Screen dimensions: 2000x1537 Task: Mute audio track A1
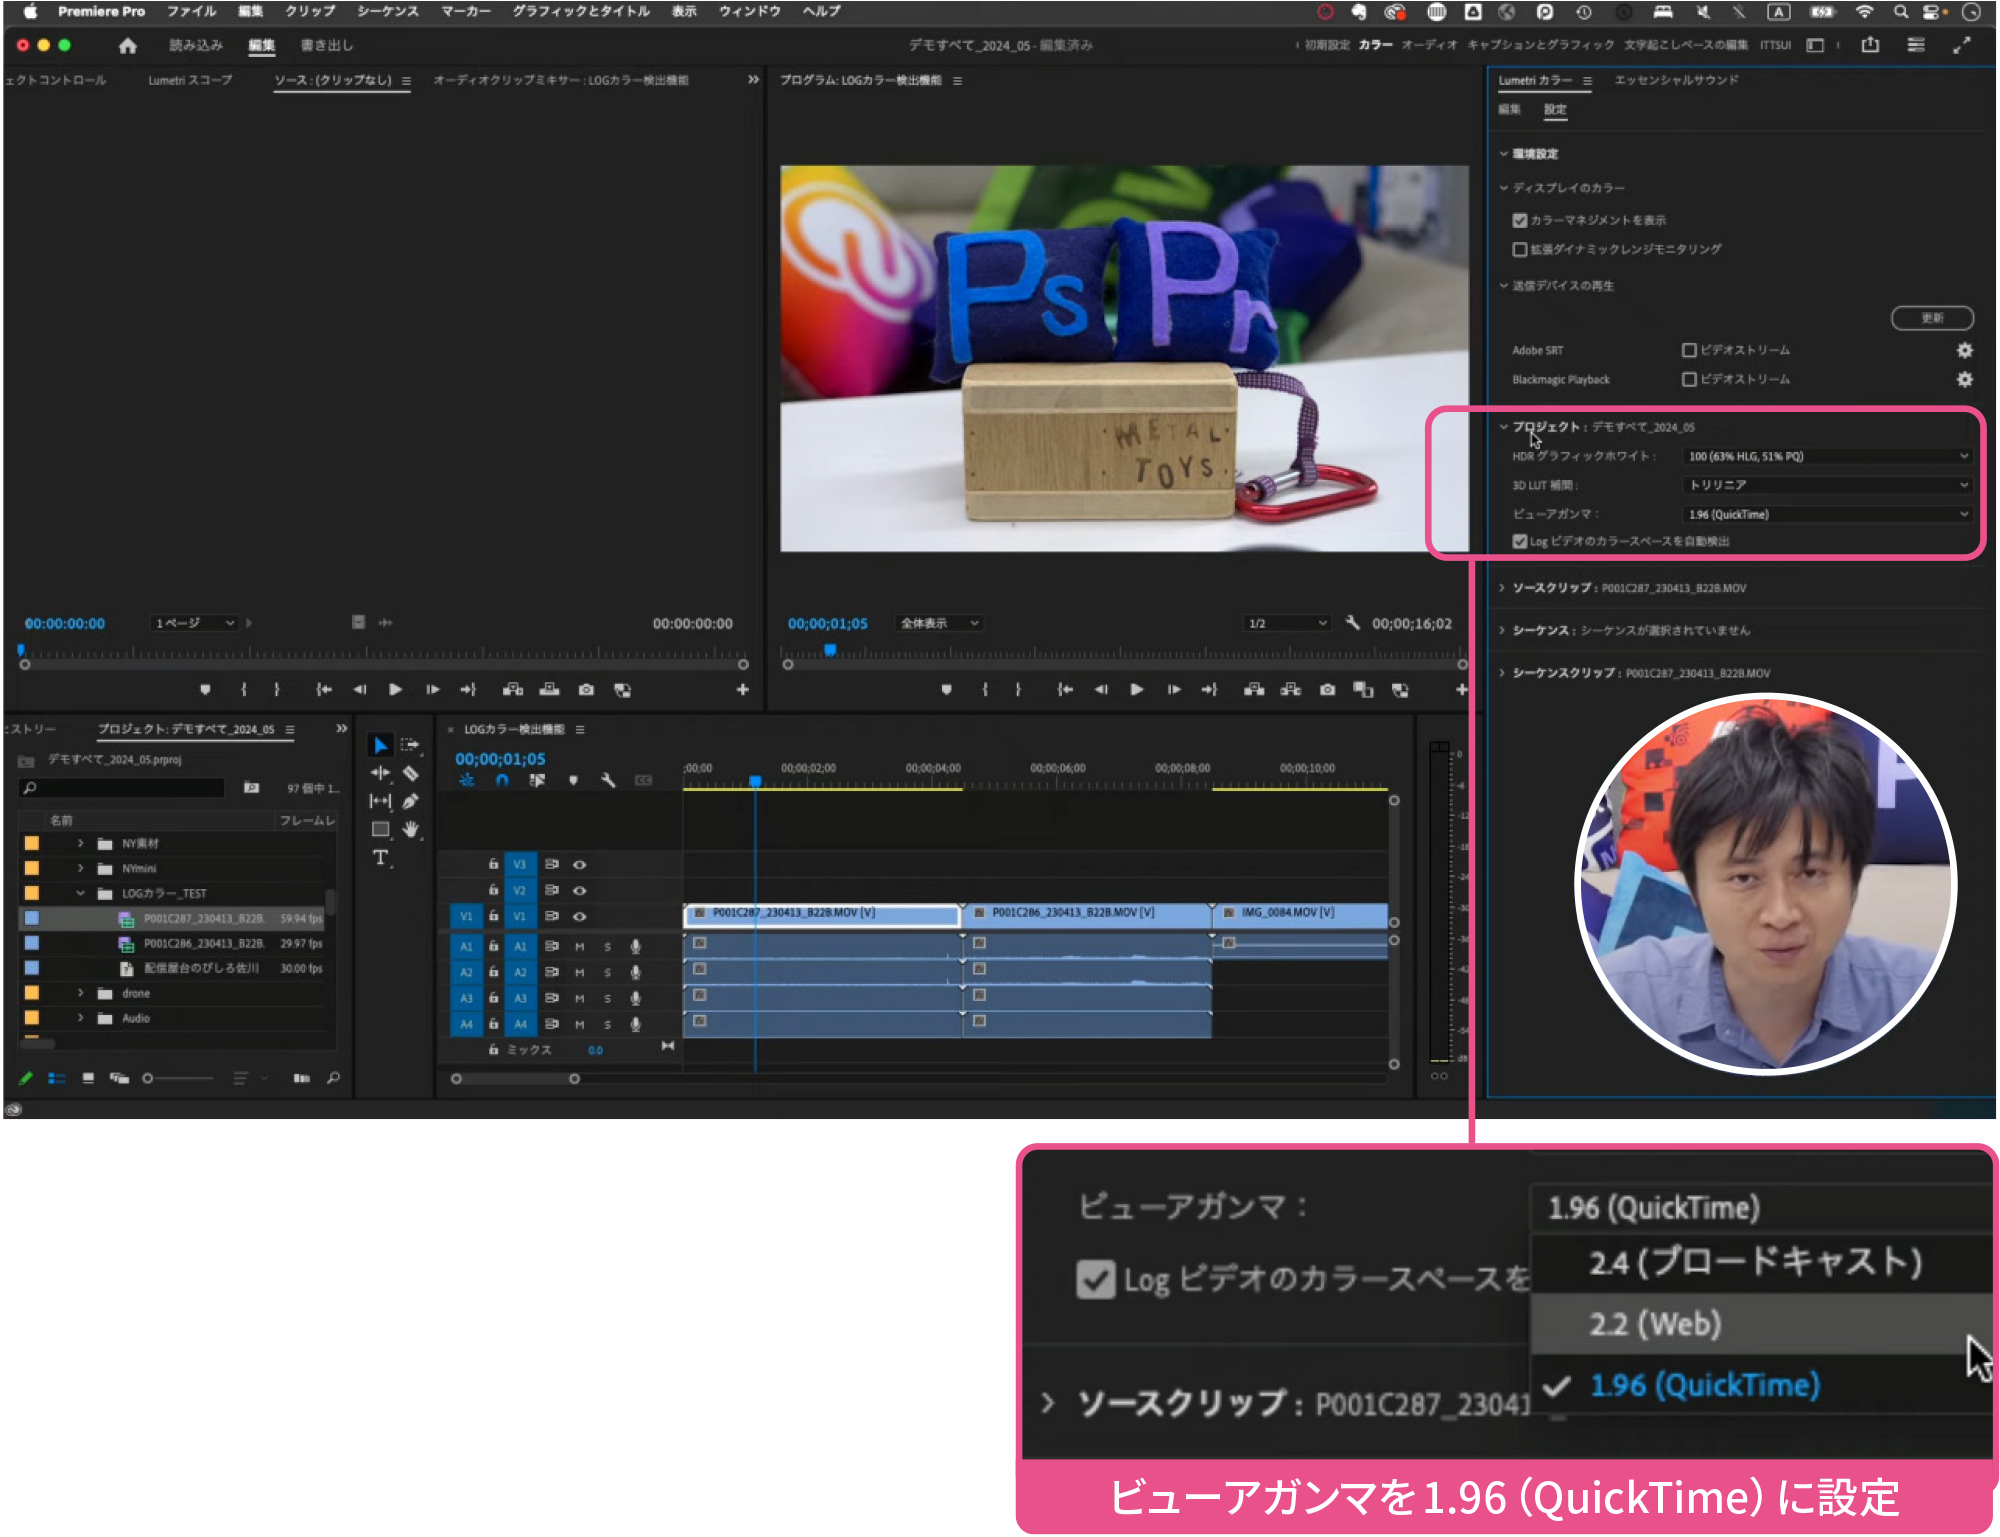tap(579, 946)
